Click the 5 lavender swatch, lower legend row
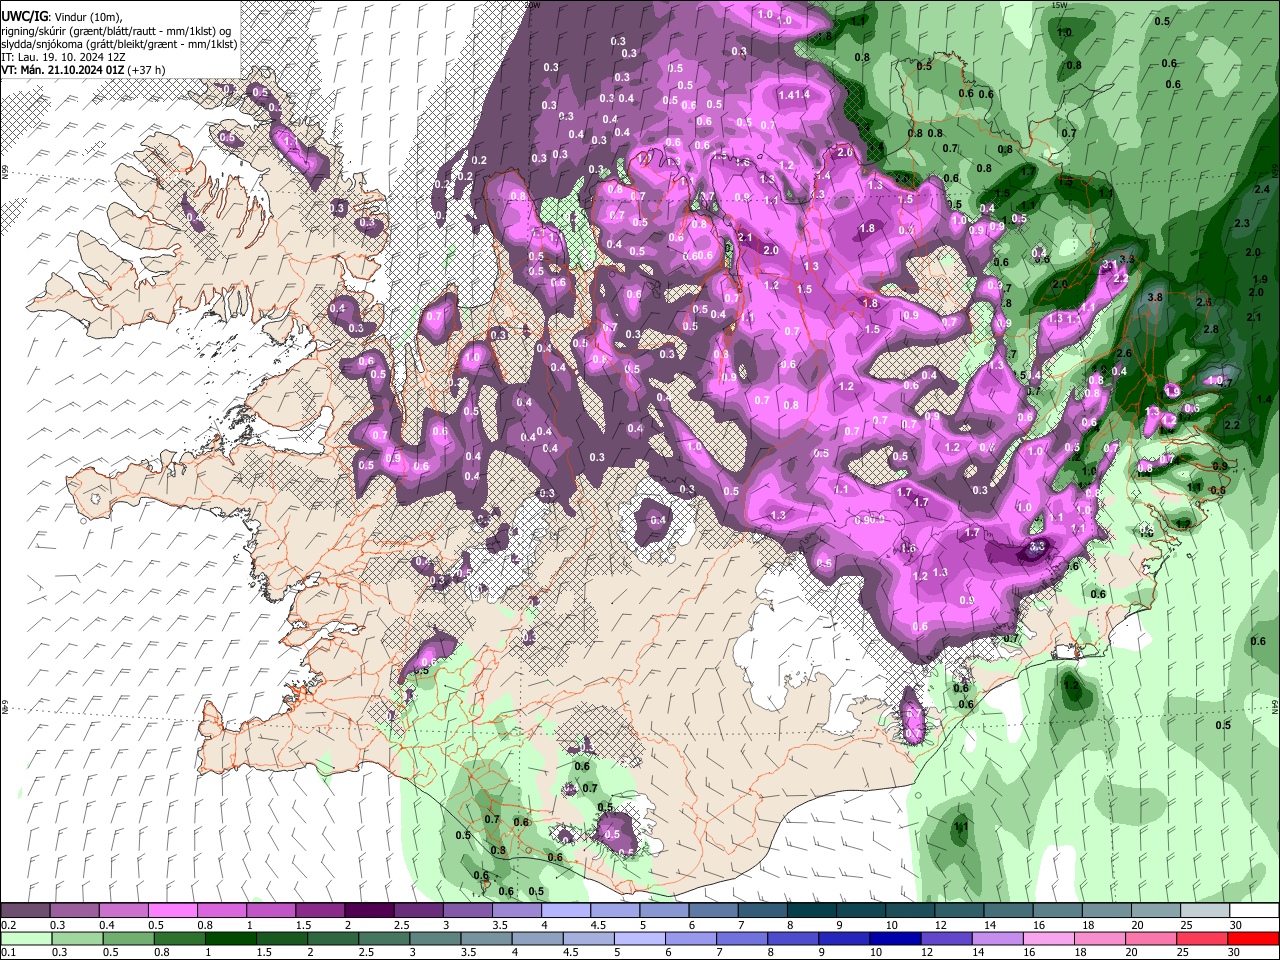 coord(641,938)
